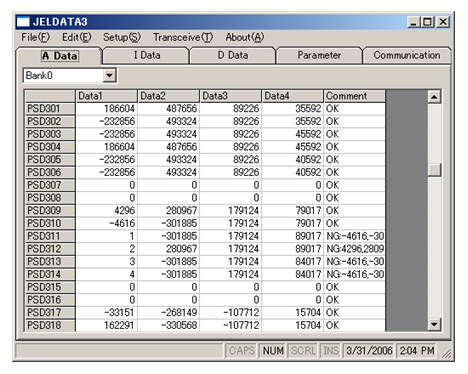The image size is (468, 374).
Task: Click the JELDATA3 title bar app icon
Action: pos(23,22)
